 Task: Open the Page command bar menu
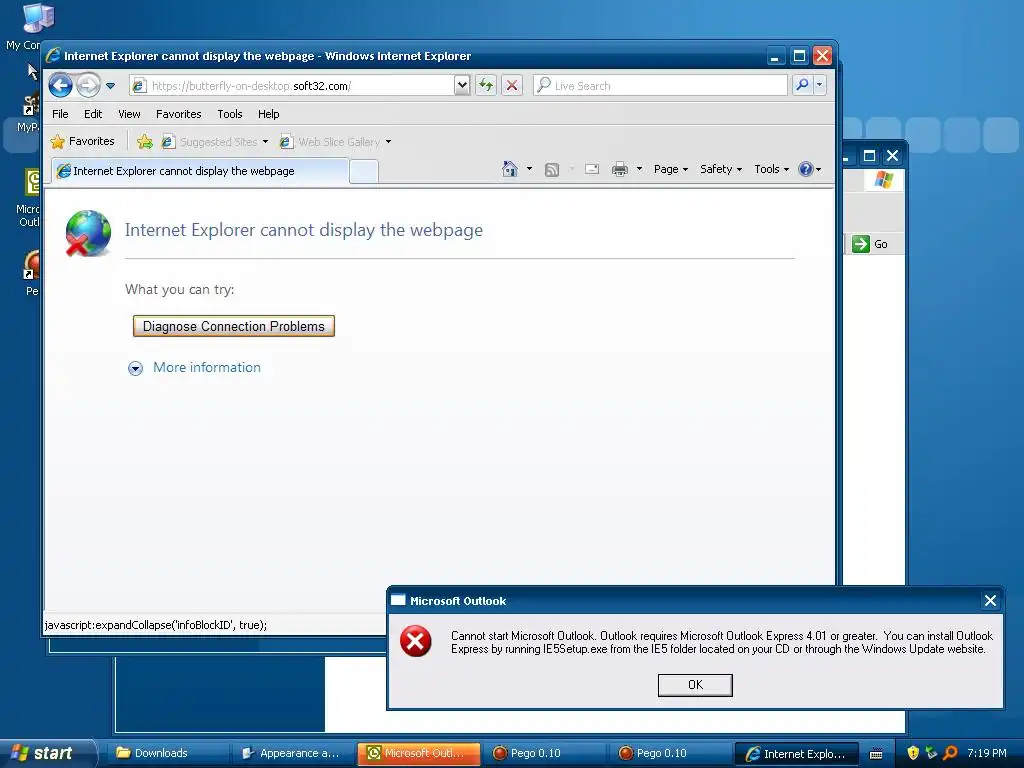[x=671, y=169]
